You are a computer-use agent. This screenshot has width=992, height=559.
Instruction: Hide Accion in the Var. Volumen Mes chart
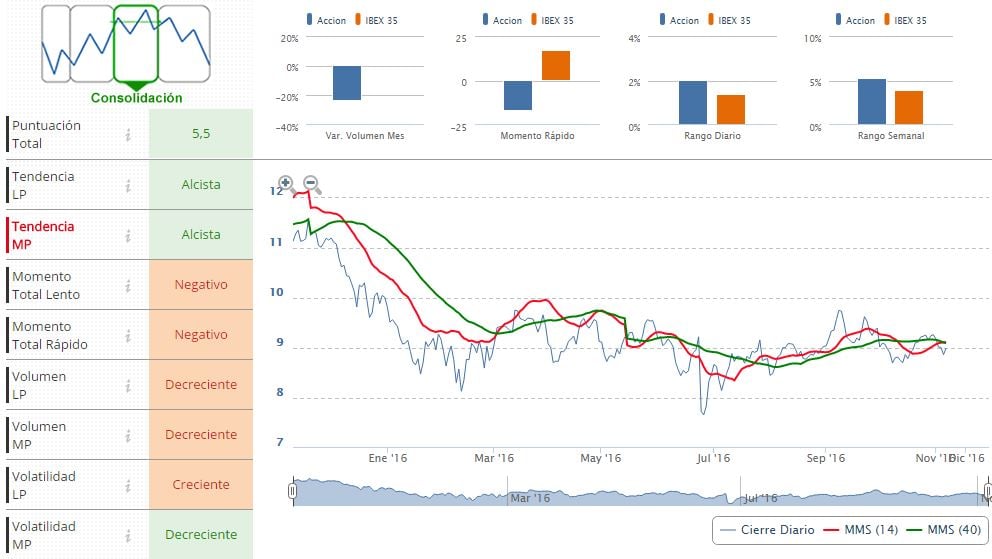click(324, 20)
